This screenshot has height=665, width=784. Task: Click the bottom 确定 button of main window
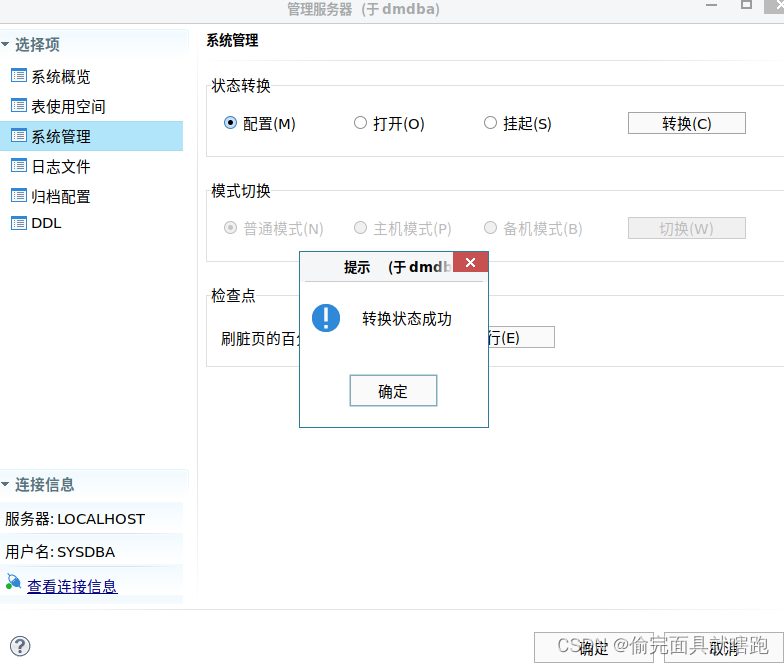point(594,648)
